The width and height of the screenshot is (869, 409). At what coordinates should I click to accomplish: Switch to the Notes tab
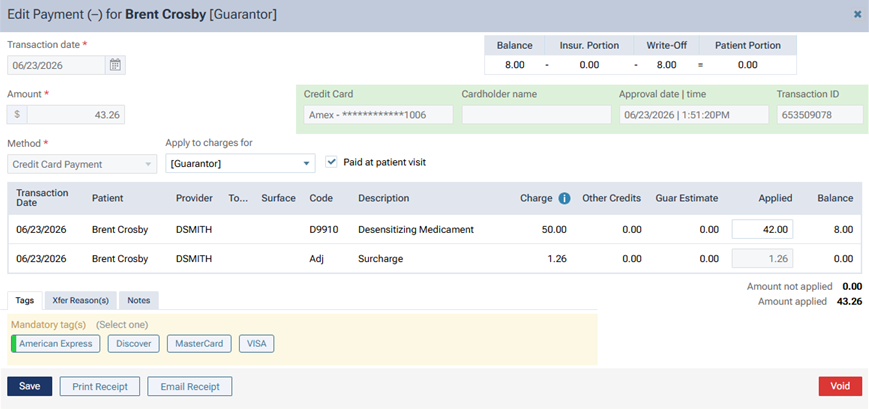tap(139, 300)
